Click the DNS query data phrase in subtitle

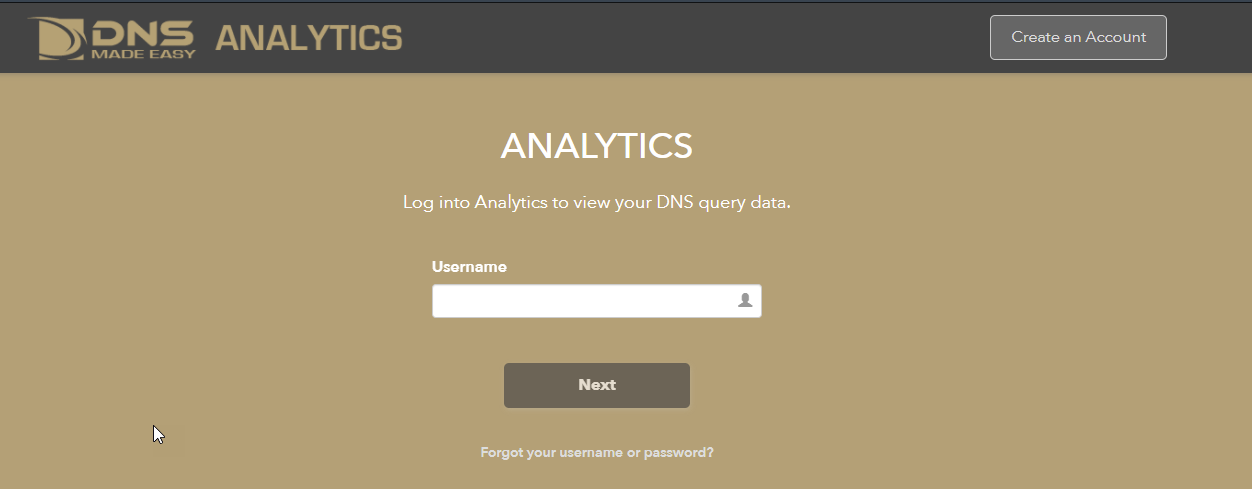pyautogui.click(x=723, y=202)
